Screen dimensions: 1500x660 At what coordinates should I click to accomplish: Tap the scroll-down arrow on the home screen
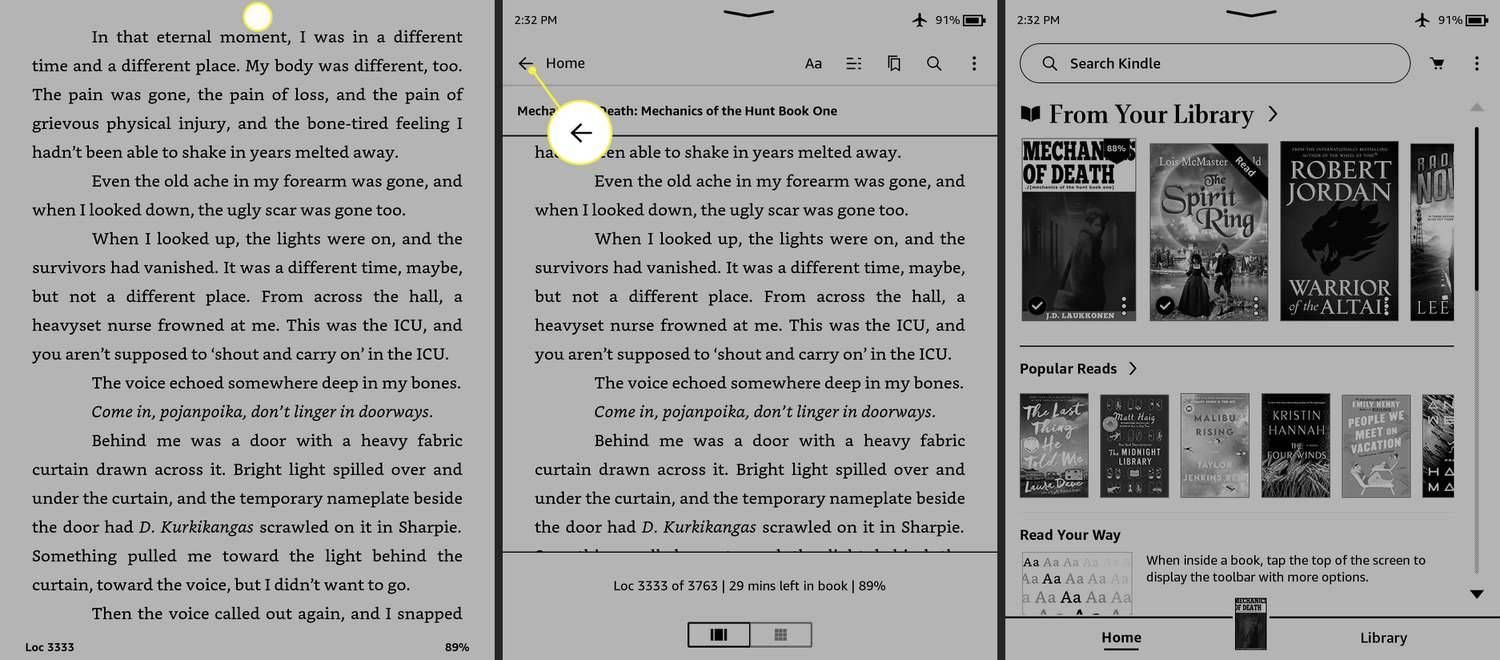tap(1476, 594)
